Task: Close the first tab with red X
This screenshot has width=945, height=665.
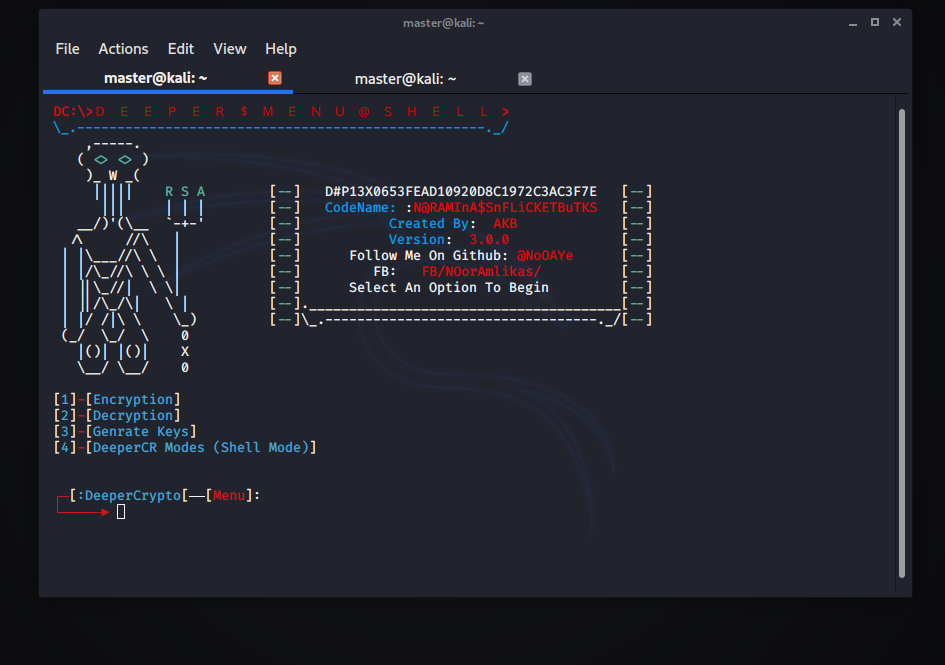Action: (x=275, y=78)
